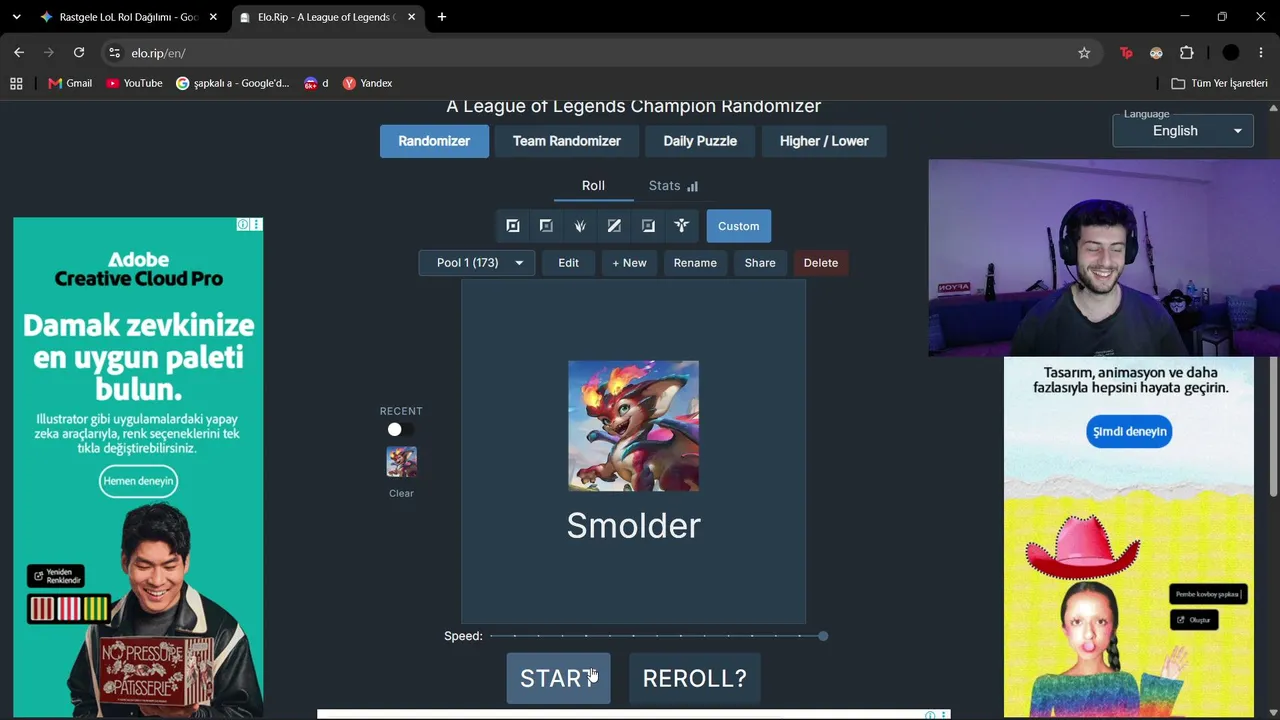Open the Yandex bookmark
Screen dimensions: 1280x720
coord(367,83)
